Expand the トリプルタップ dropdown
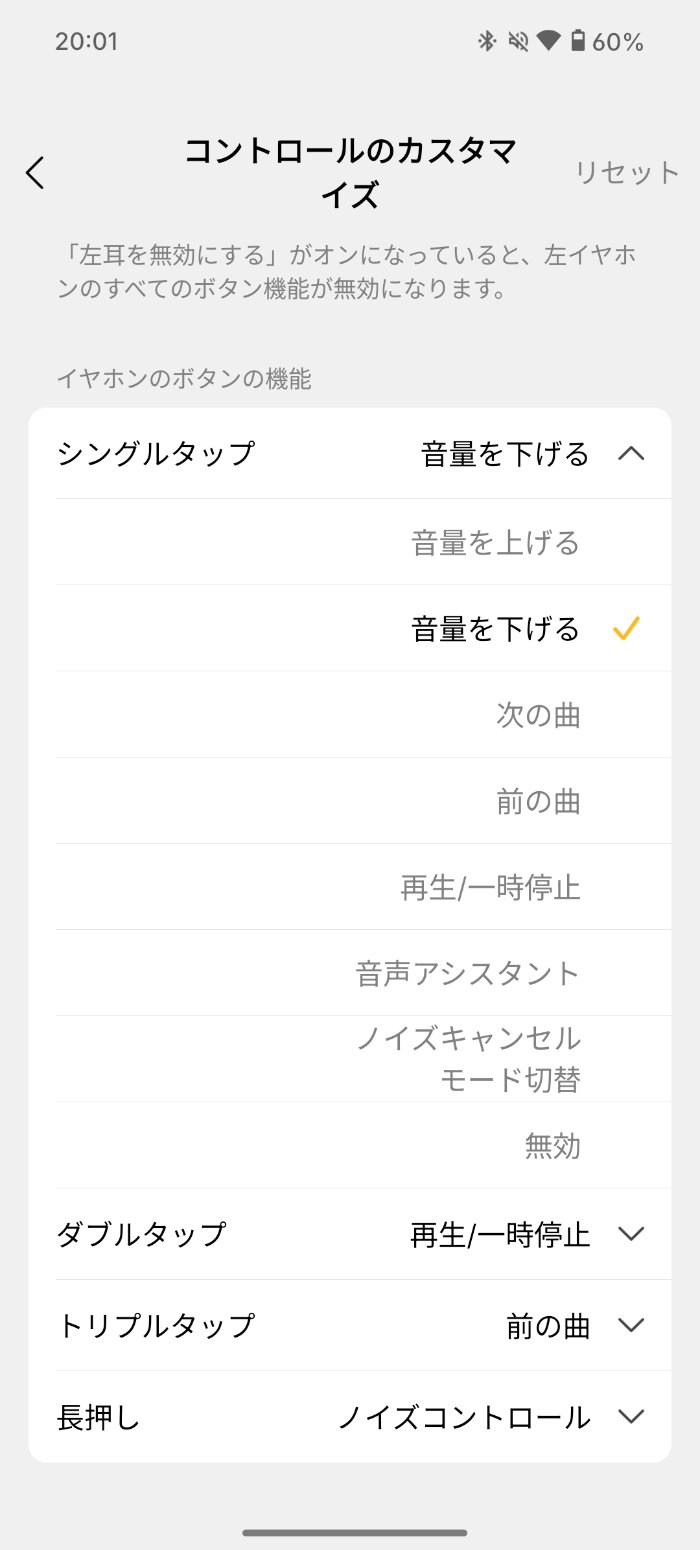 [630, 1326]
